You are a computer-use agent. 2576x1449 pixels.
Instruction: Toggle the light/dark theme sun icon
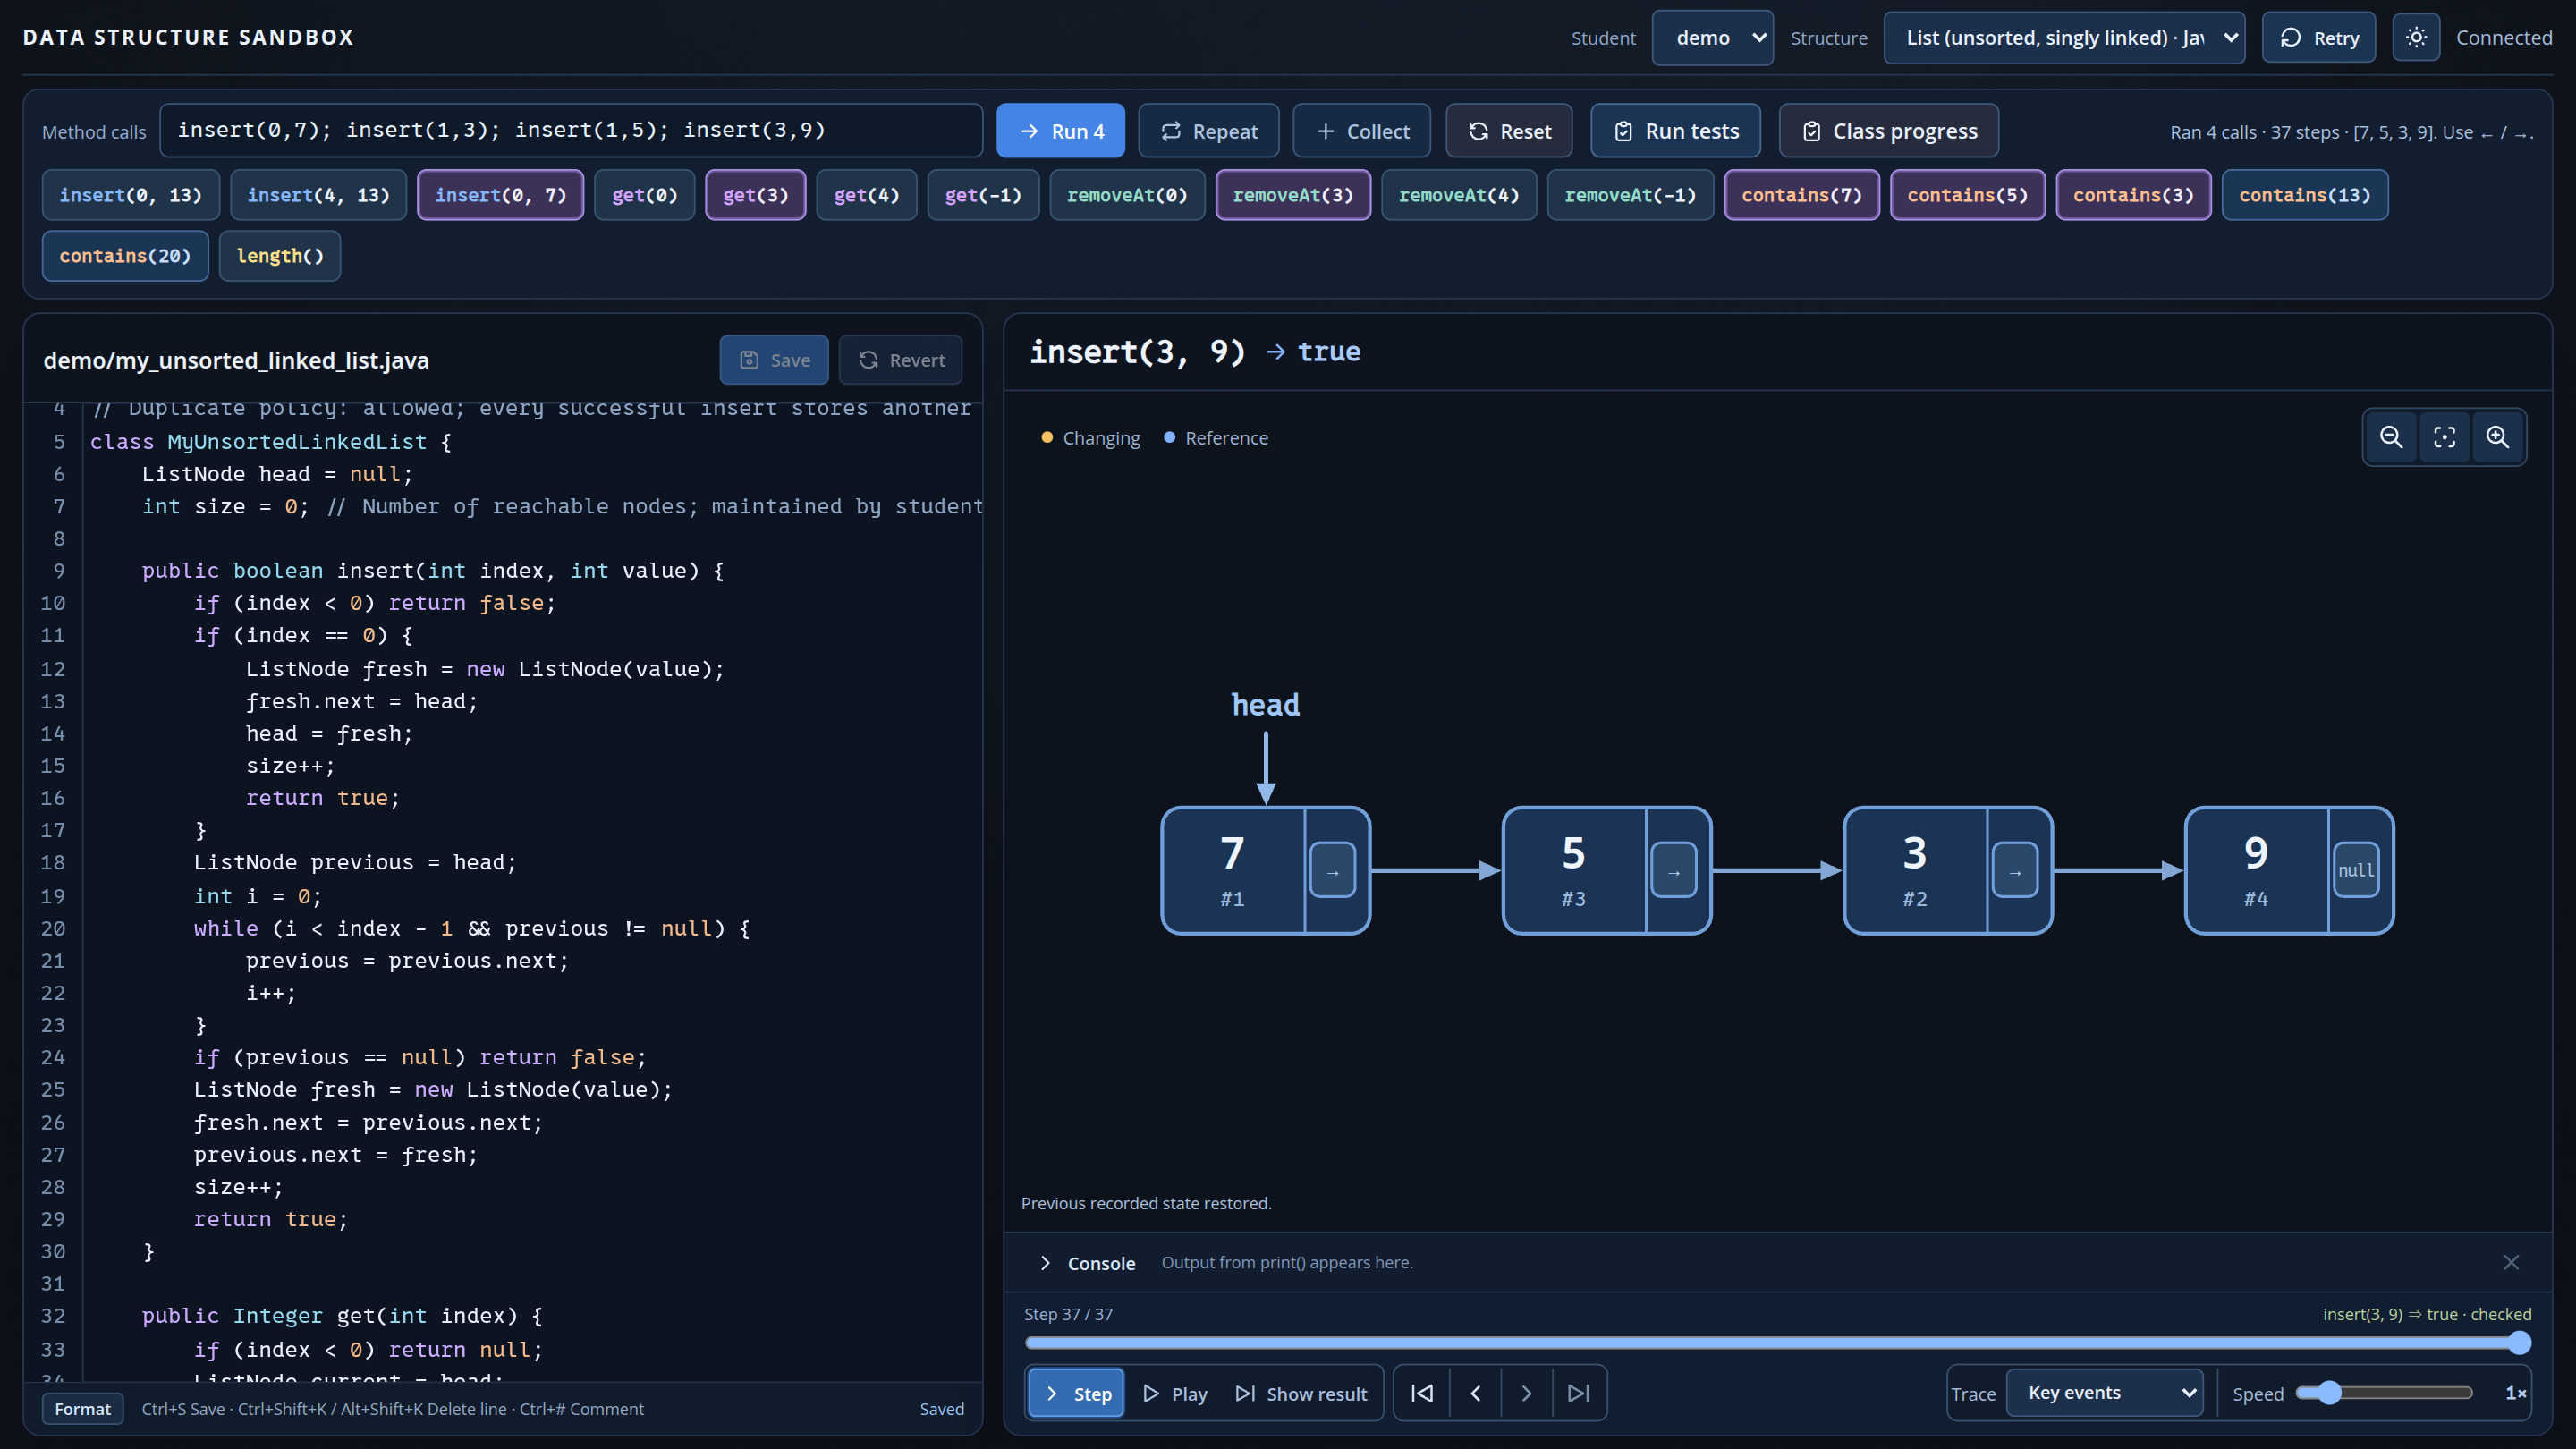coord(2416,38)
